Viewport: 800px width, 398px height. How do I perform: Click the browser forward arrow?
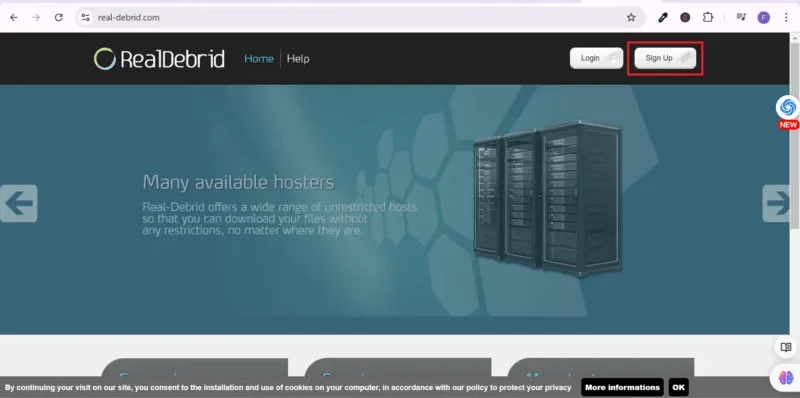coord(36,17)
